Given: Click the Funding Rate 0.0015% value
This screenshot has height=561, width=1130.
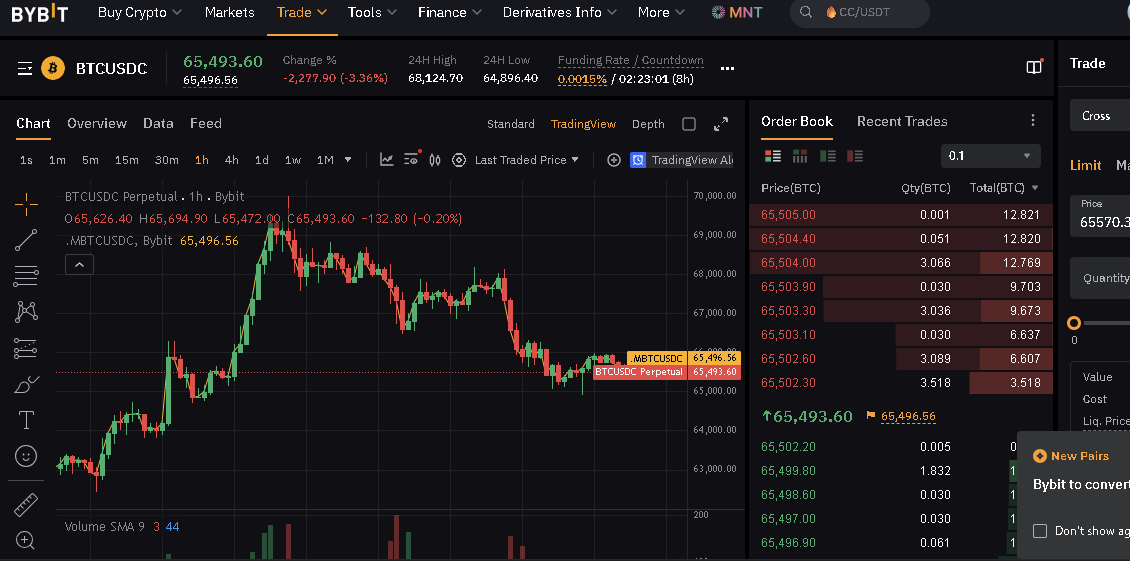Looking at the screenshot, I should [x=582, y=79].
